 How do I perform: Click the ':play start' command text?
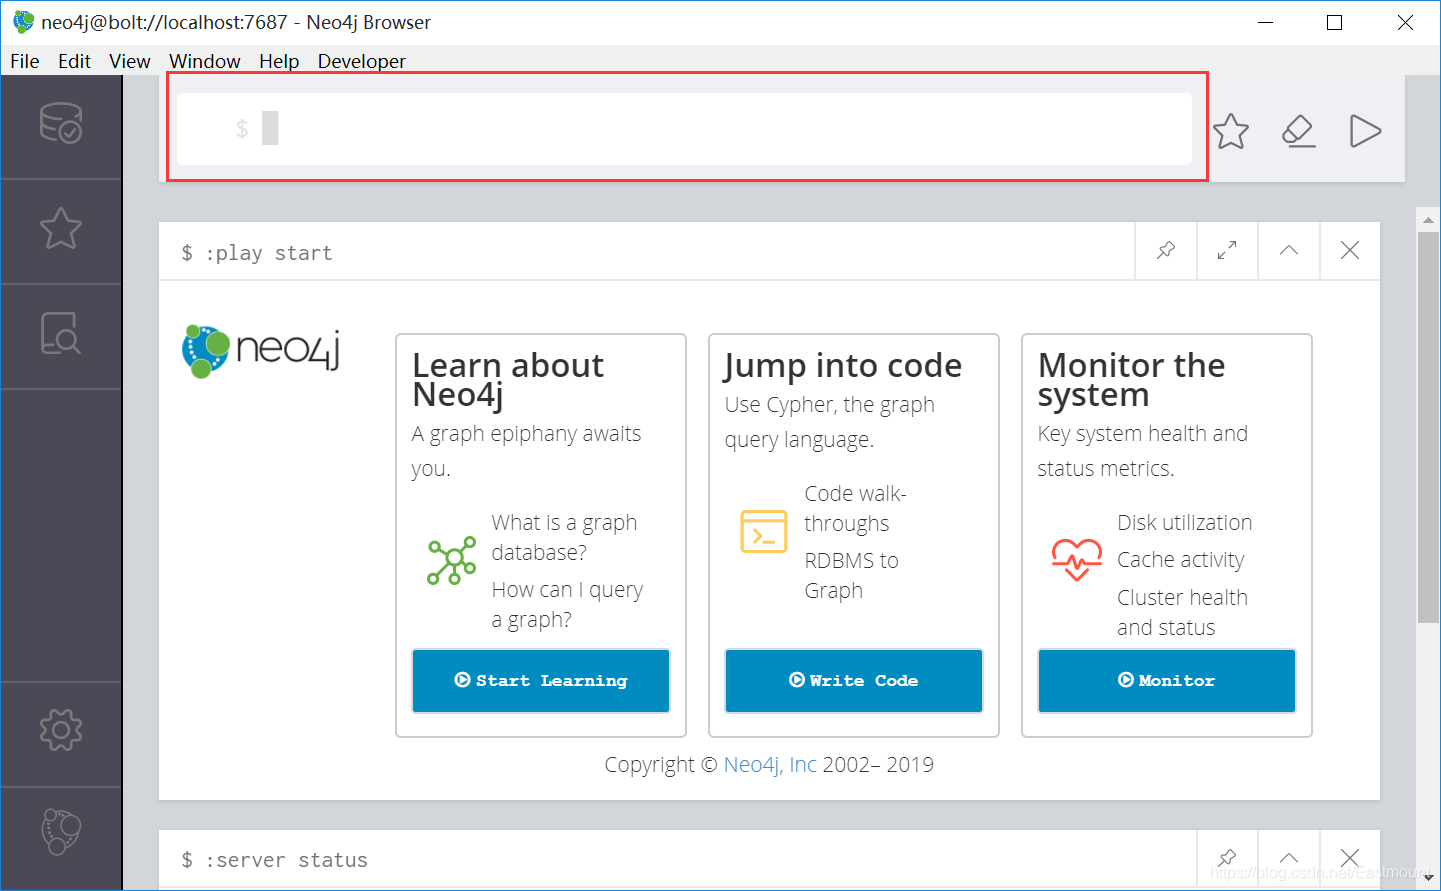pos(268,253)
